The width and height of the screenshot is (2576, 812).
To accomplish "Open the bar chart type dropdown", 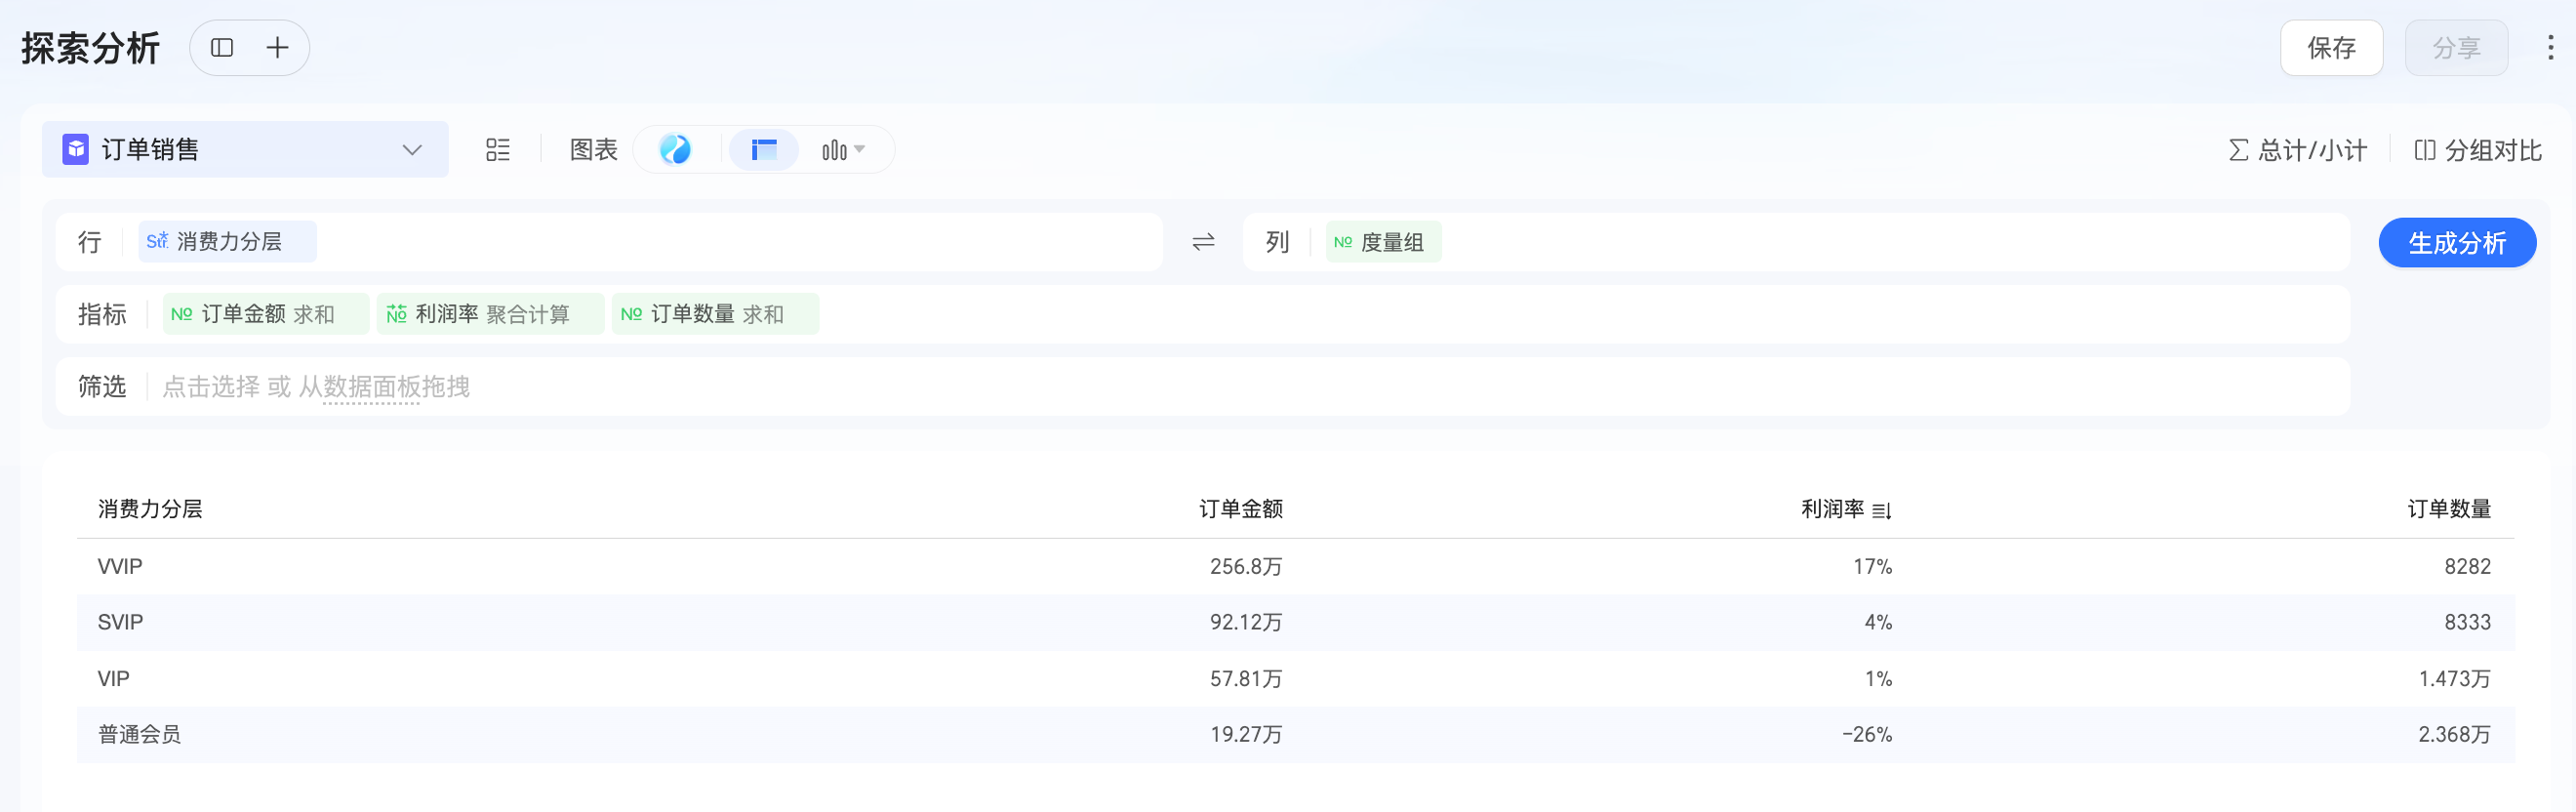I will [x=843, y=150].
